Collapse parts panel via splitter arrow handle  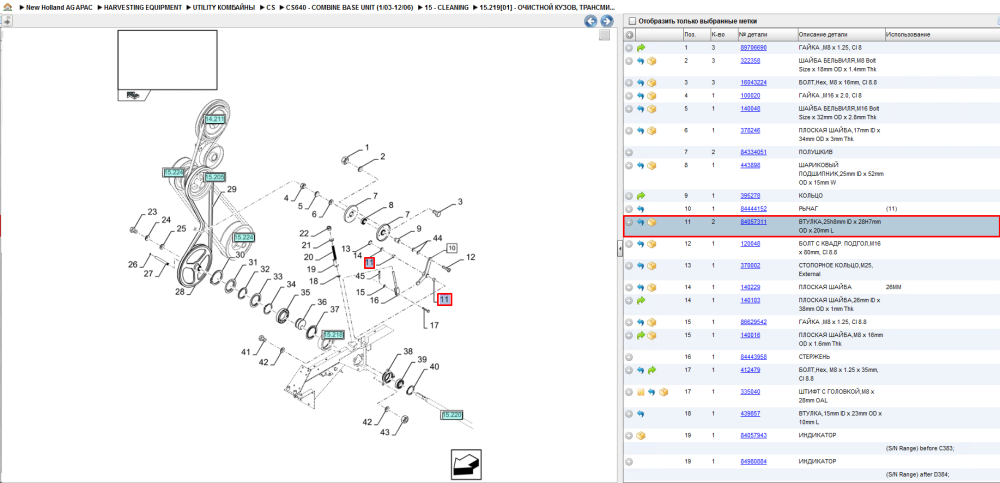coord(619,249)
